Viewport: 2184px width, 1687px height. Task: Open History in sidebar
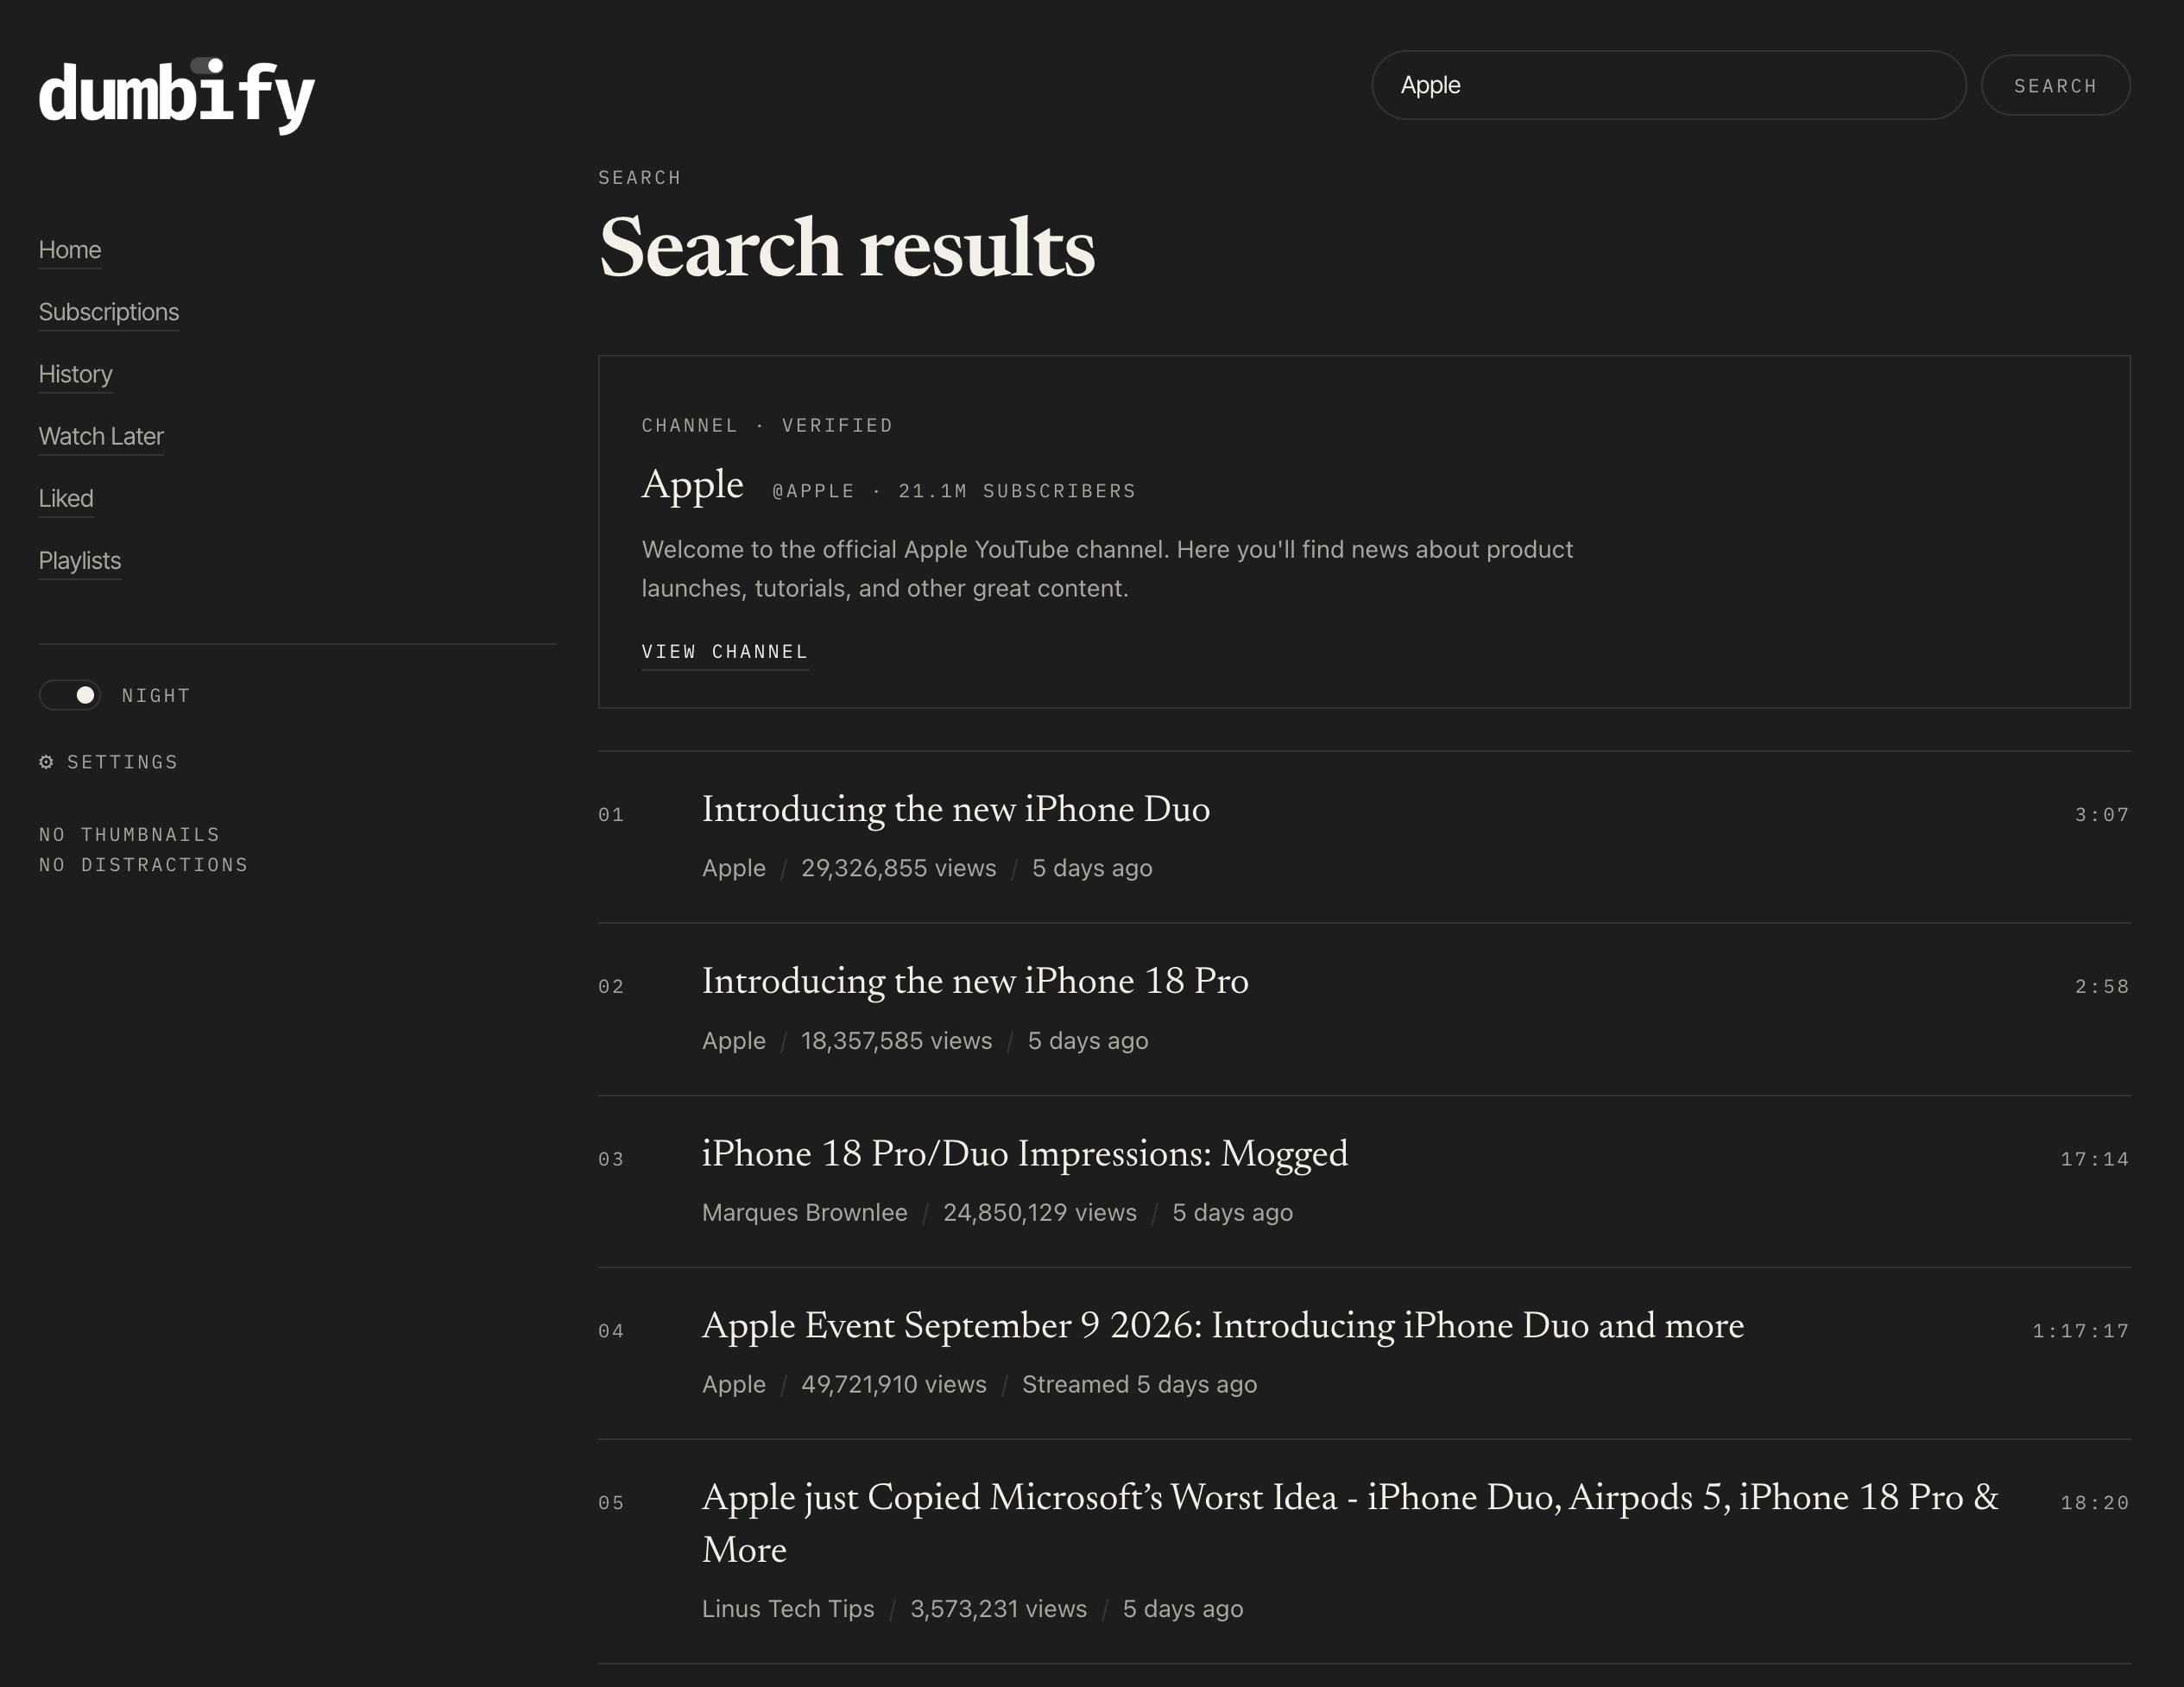pyautogui.click(x=75, y=374)
